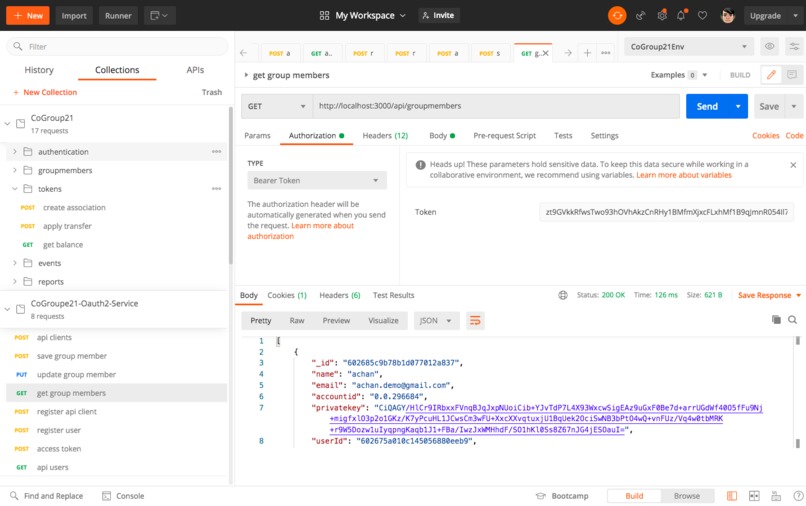Open the HTTP method GET dropdown
Image resolution: width=806 pixels, height=506 pixels.
point(276,106)
